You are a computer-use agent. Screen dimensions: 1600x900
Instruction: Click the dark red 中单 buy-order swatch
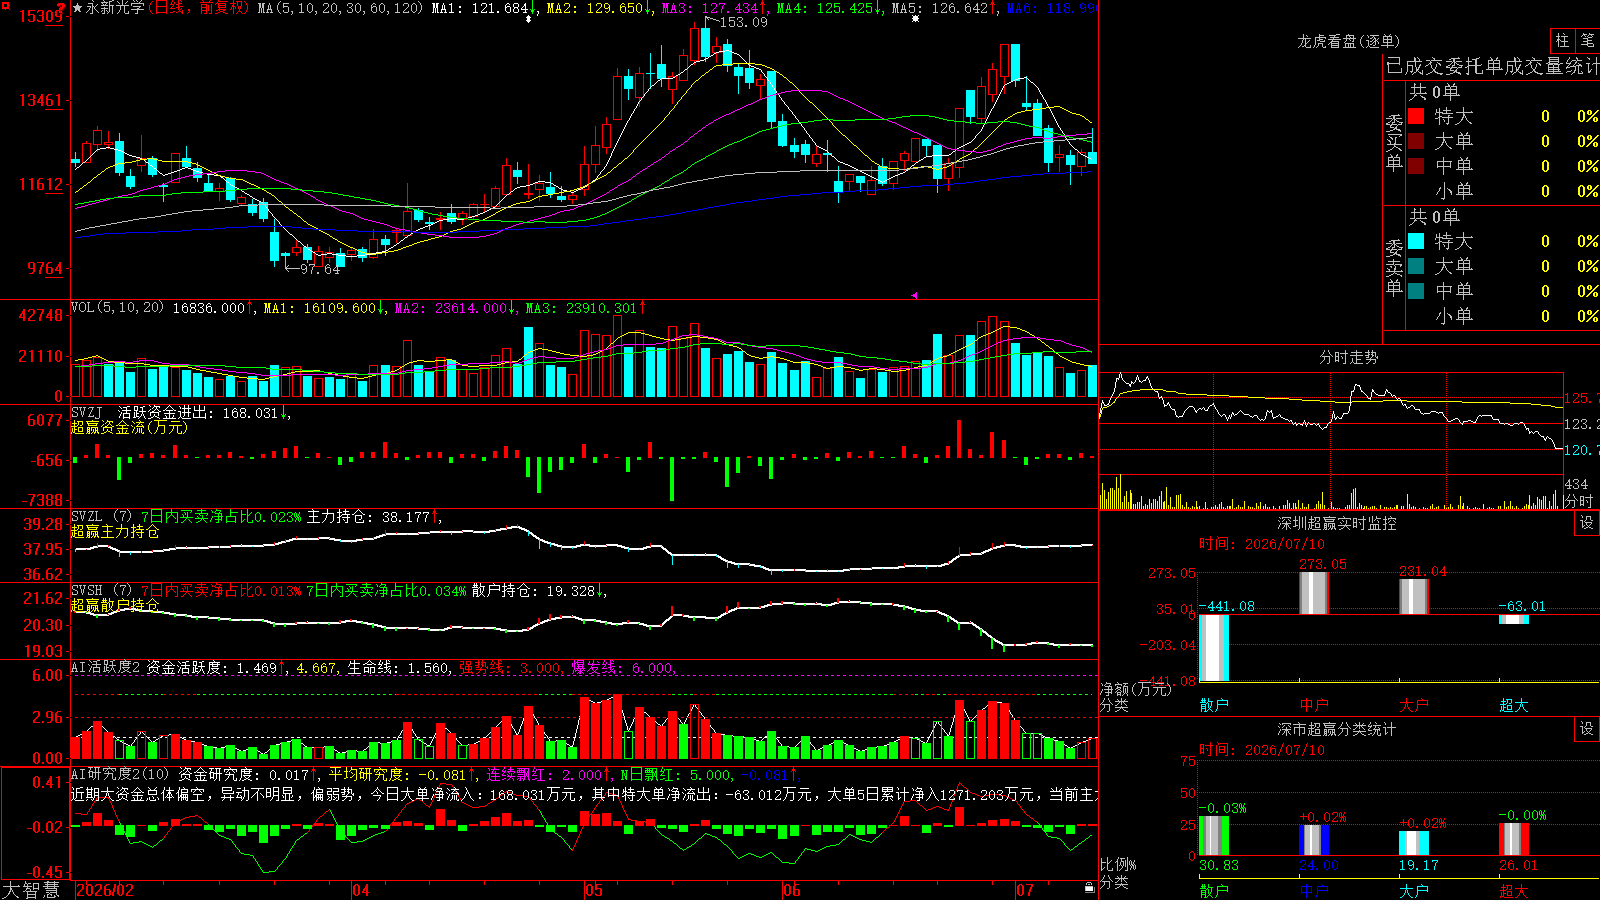pos(1416,166)
